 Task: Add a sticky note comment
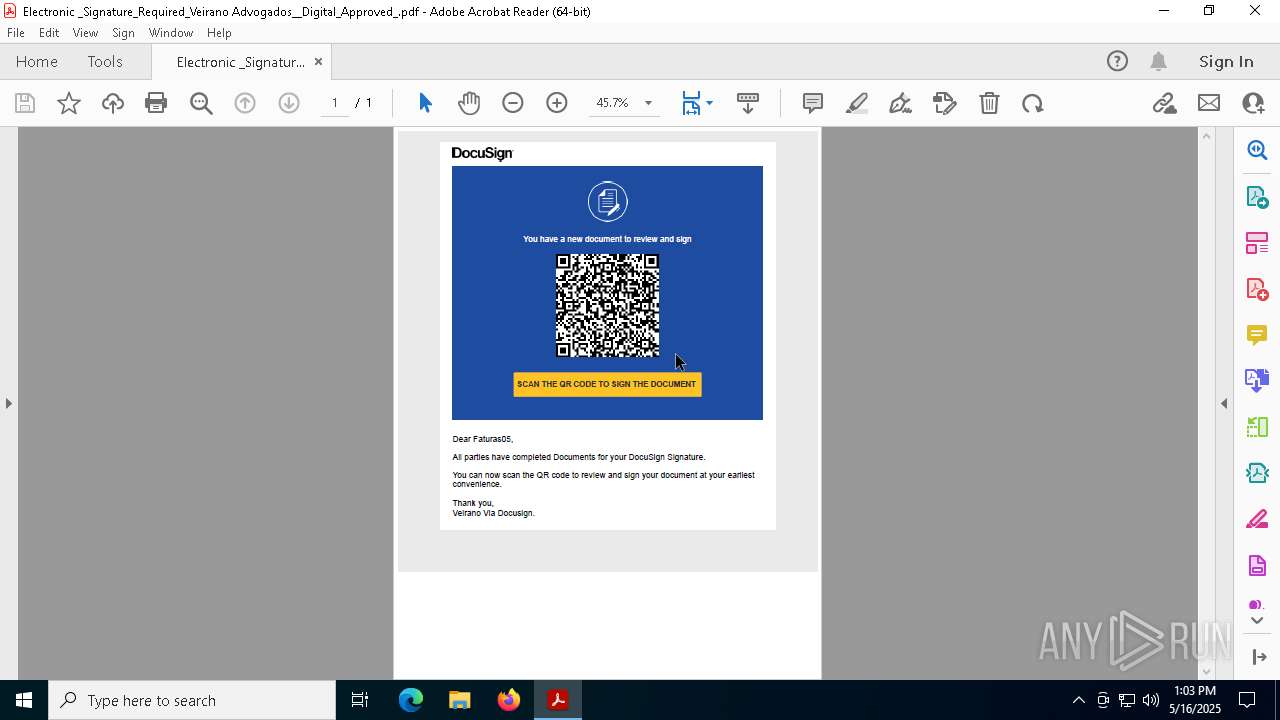pyautogui.click(x=813, y=103)
